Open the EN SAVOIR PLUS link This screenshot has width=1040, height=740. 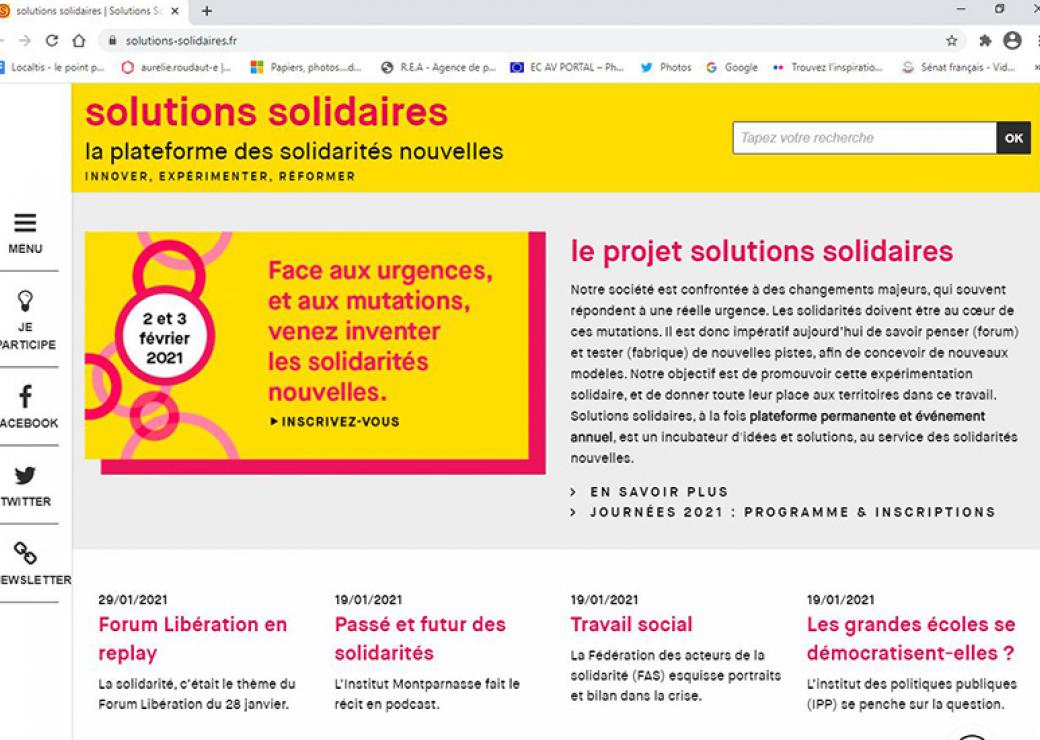(x=659, y=492)
